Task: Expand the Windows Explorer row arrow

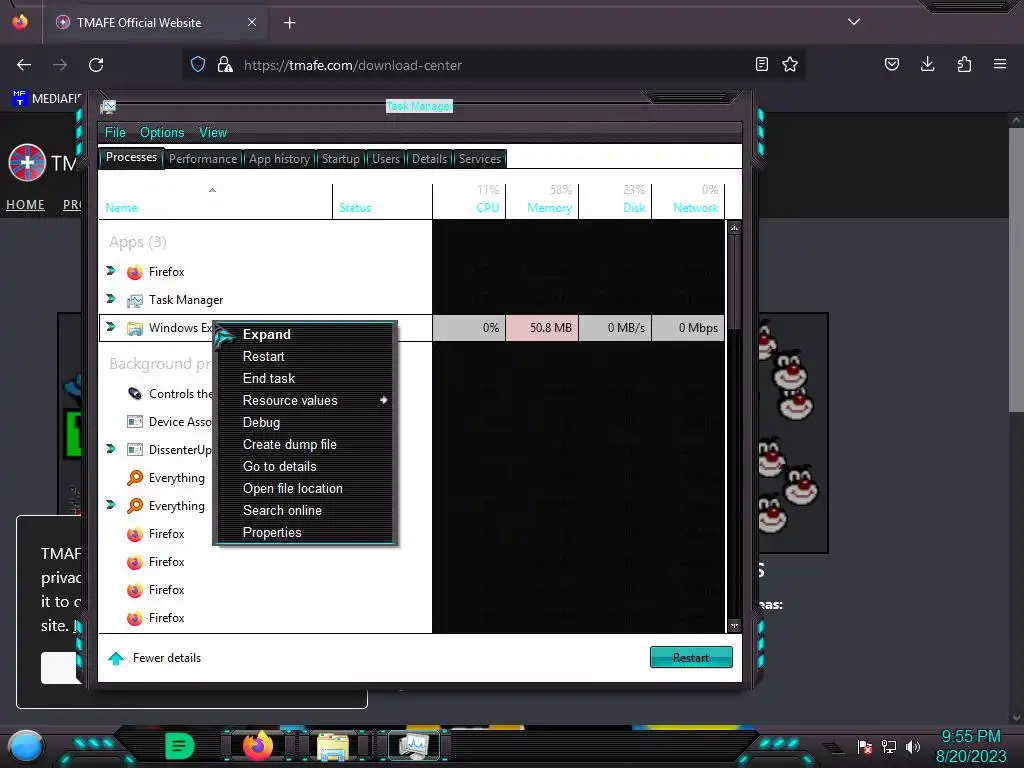Action: 111,327
